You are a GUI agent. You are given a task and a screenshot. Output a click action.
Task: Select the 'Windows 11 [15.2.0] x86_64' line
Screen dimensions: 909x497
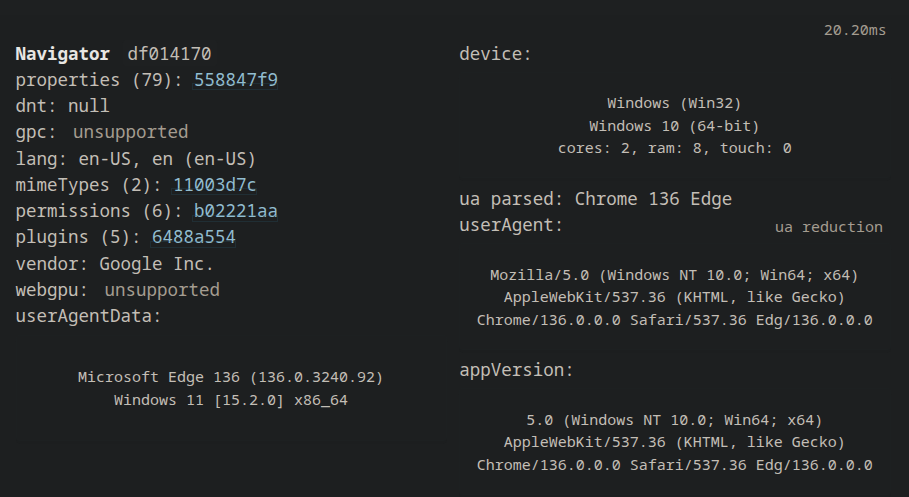[x=231, y=400]
